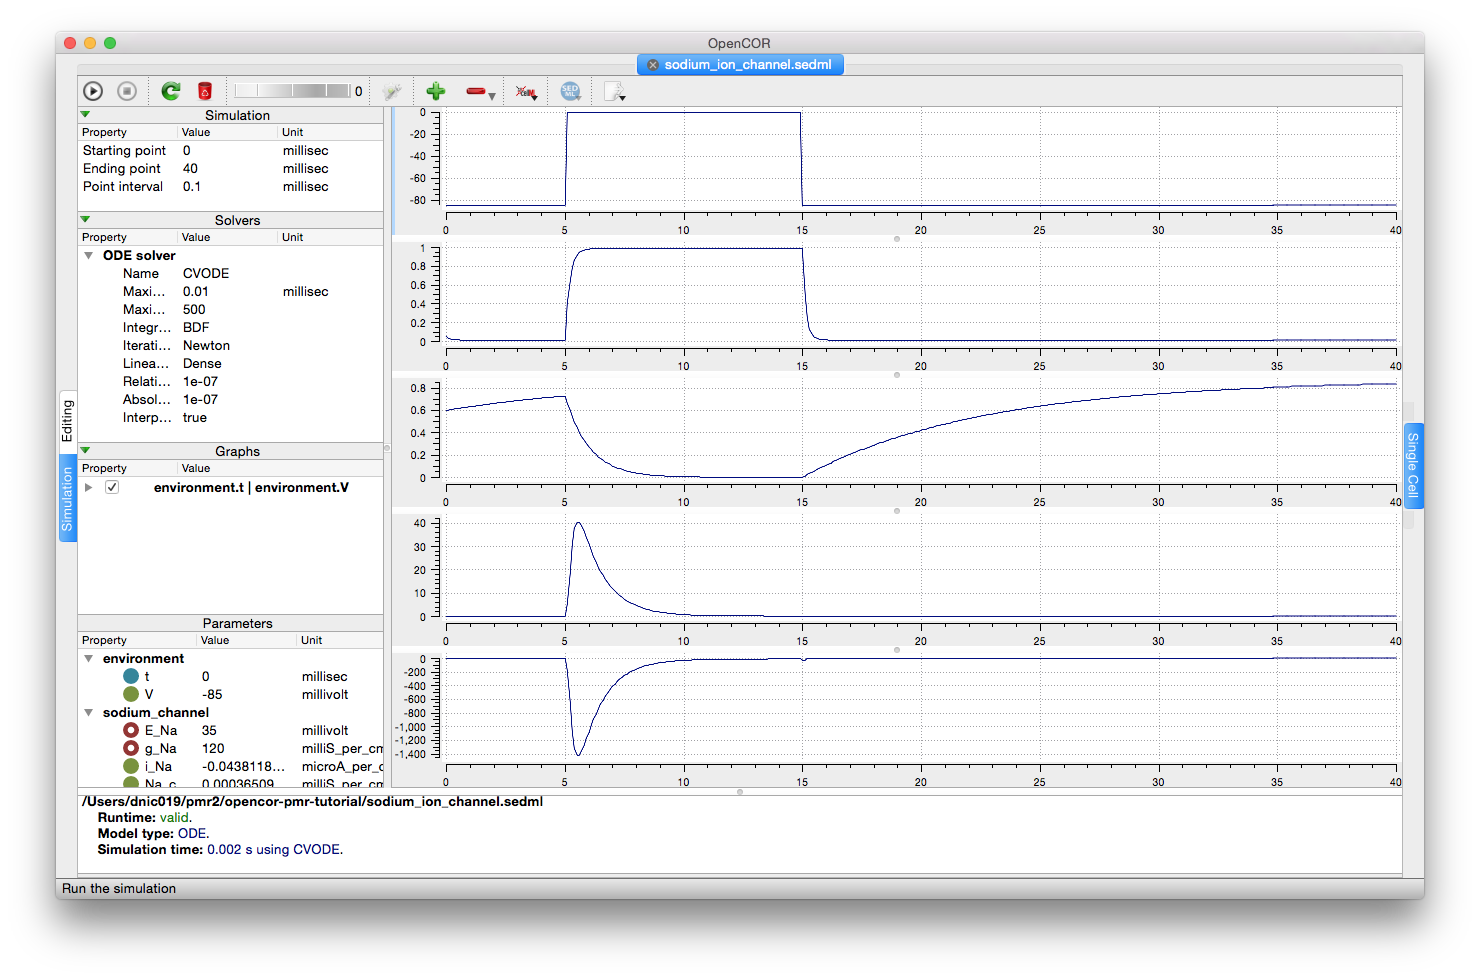Click the stop simulation button

coord(127,91)
